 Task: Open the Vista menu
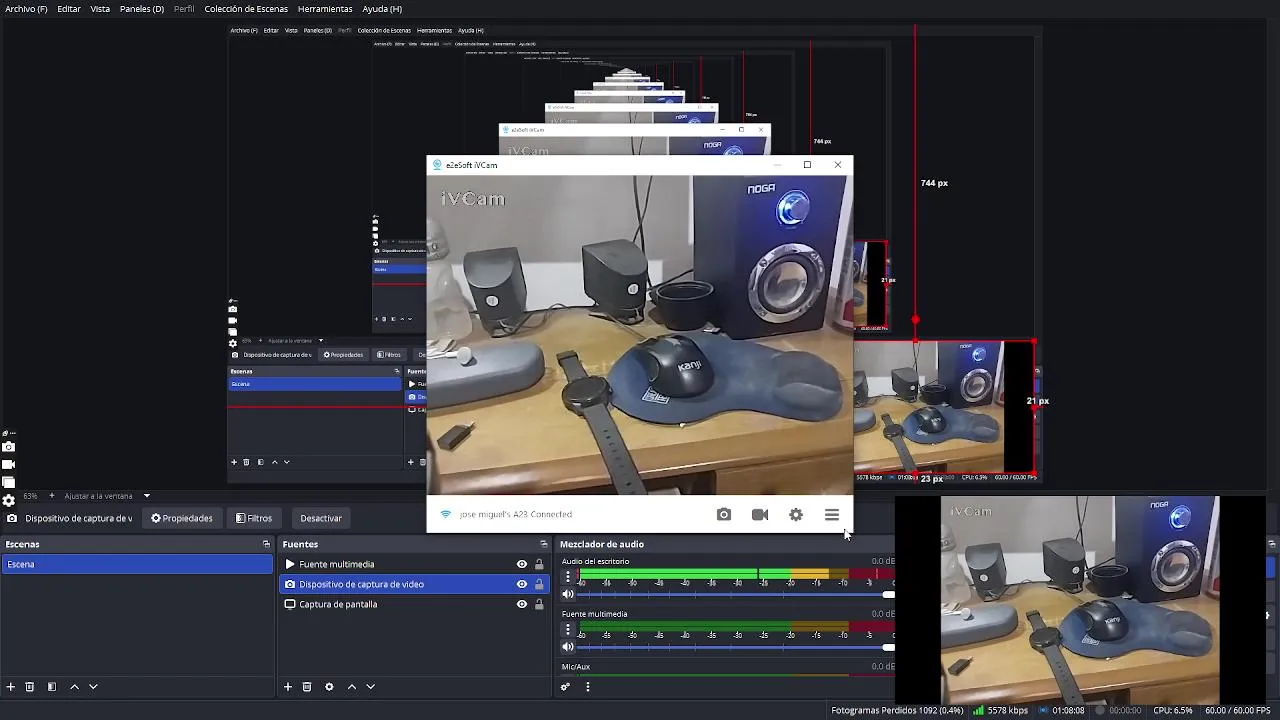(x=100, y=9)
